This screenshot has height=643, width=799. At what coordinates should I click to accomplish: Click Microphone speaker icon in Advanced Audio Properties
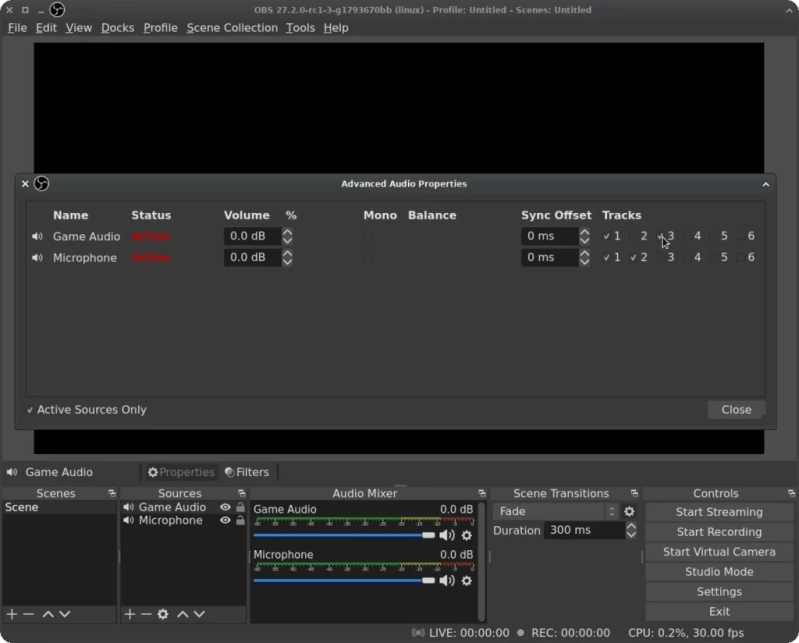pos(37,258)
